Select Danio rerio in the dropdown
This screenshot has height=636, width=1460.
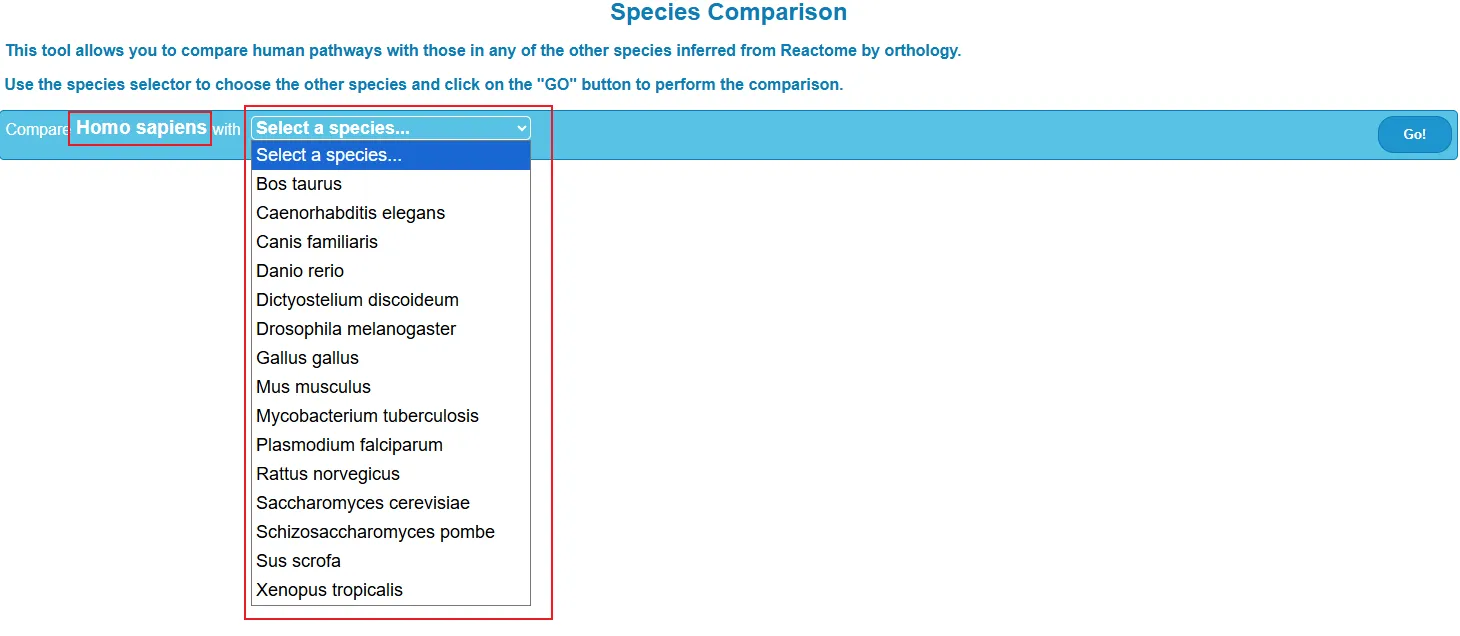(300, 271)
